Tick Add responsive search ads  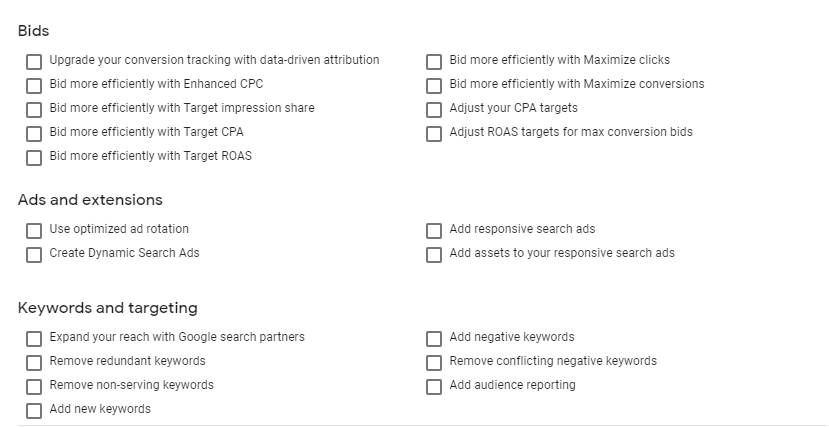434,230
